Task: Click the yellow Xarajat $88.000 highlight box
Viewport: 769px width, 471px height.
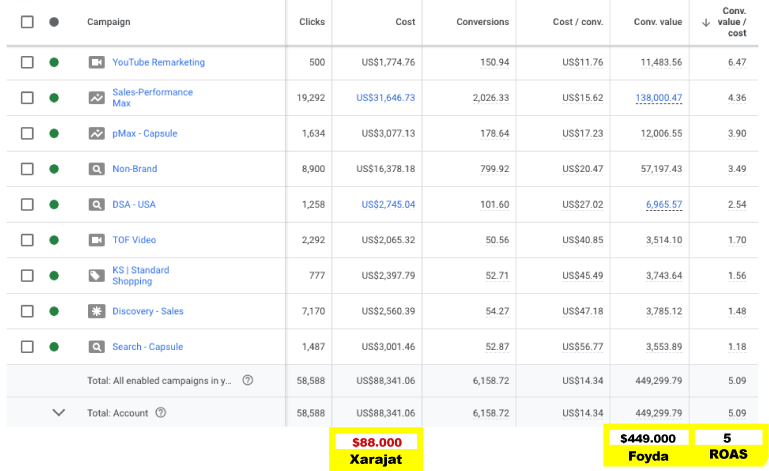Action: pyautogui.click(x=377, y=448)
